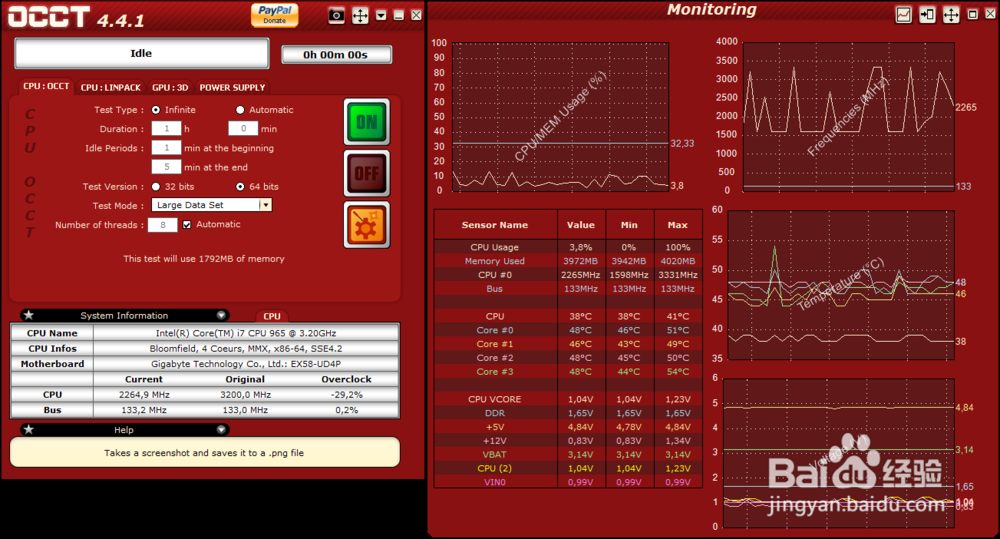Switch to the CPU:LINPACK tab
This screenshot has height=539, width=1000.
tap(110, 87)
